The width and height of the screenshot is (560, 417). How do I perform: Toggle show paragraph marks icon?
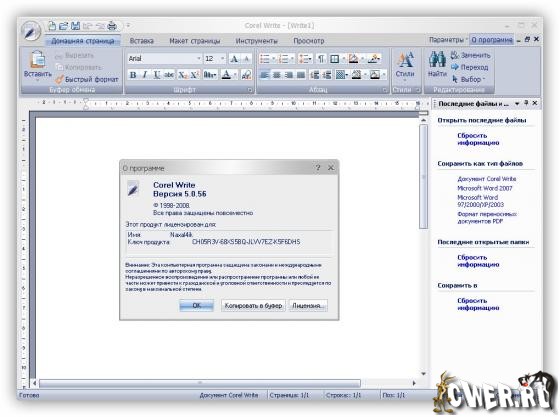click(321, 59)
